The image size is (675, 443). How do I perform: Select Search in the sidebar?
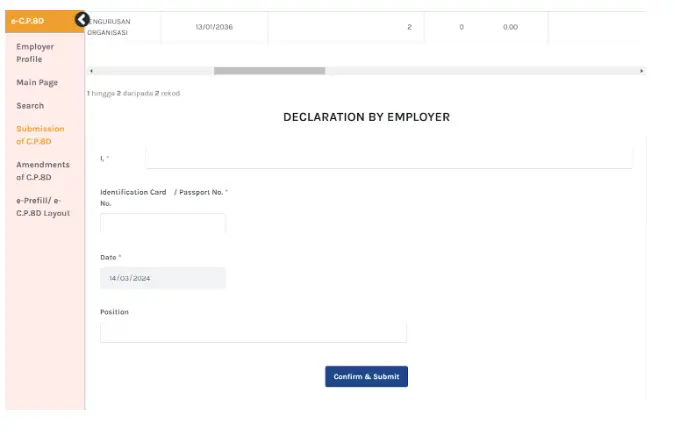point(30,106)
